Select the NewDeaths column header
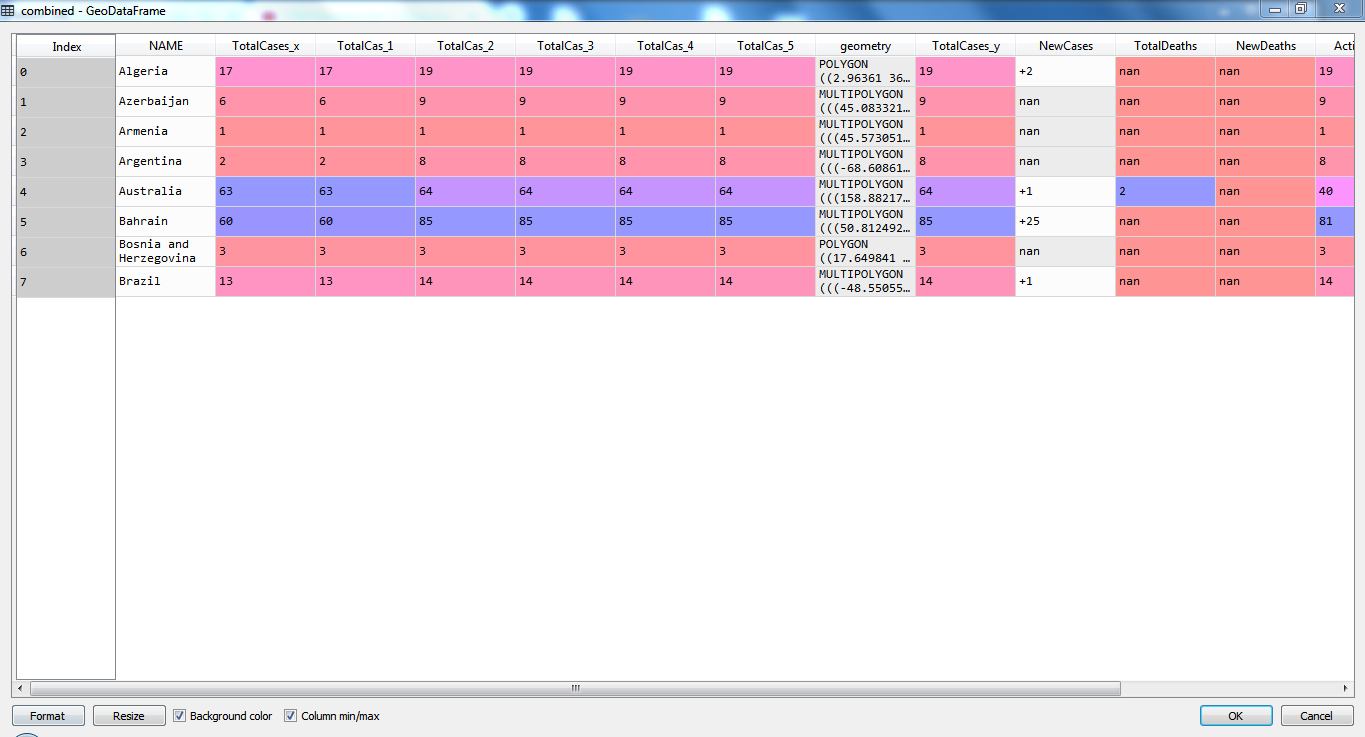The height and width of the screenshot is (737, 1365). [1266, 46]
